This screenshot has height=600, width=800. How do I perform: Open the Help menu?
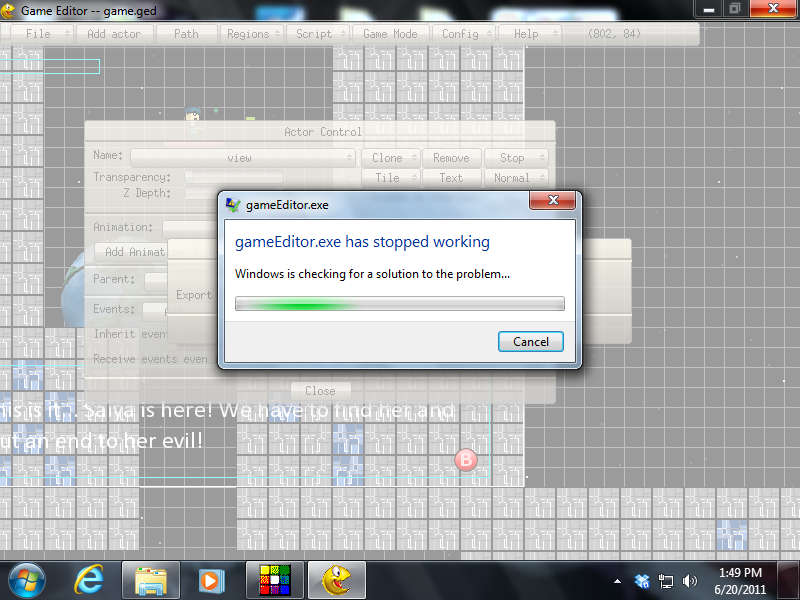[530, 34]
